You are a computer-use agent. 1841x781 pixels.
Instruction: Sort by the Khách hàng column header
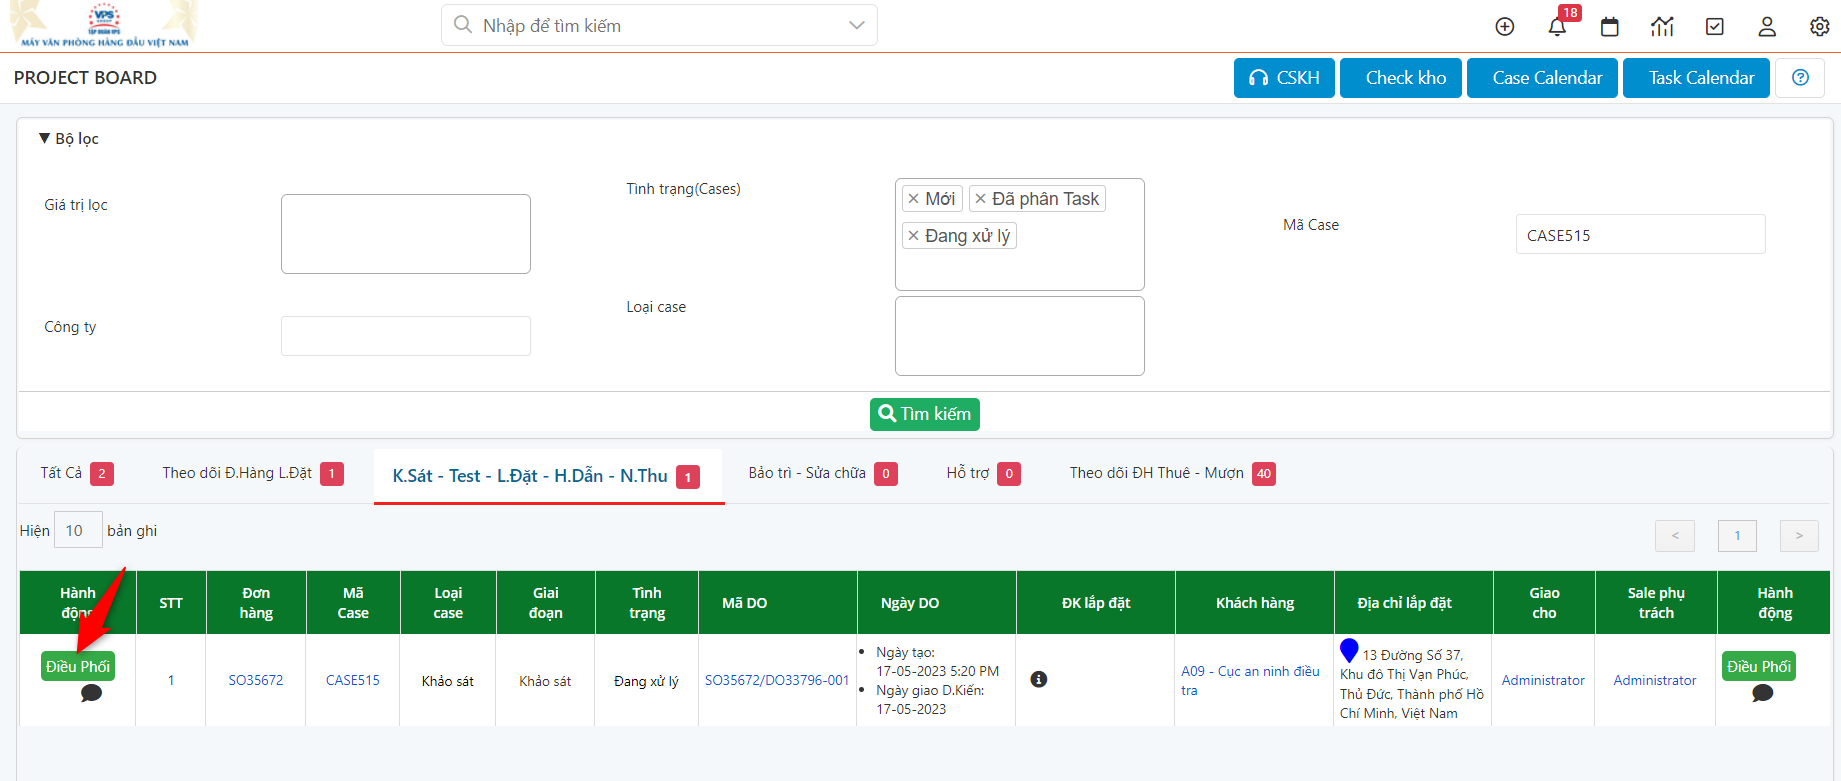[1255, 603]
